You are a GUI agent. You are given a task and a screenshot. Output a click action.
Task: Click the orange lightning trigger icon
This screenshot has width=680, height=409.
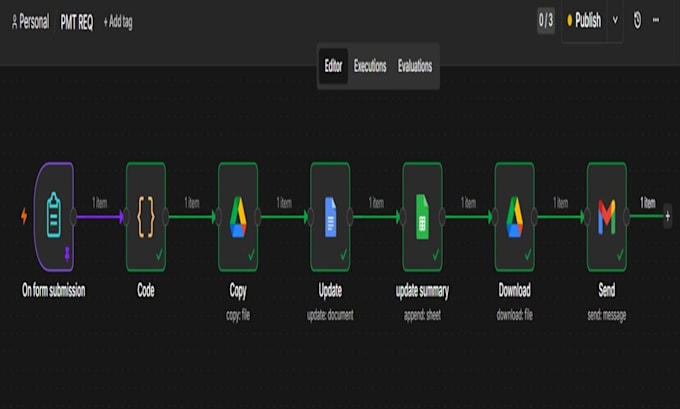24,216
